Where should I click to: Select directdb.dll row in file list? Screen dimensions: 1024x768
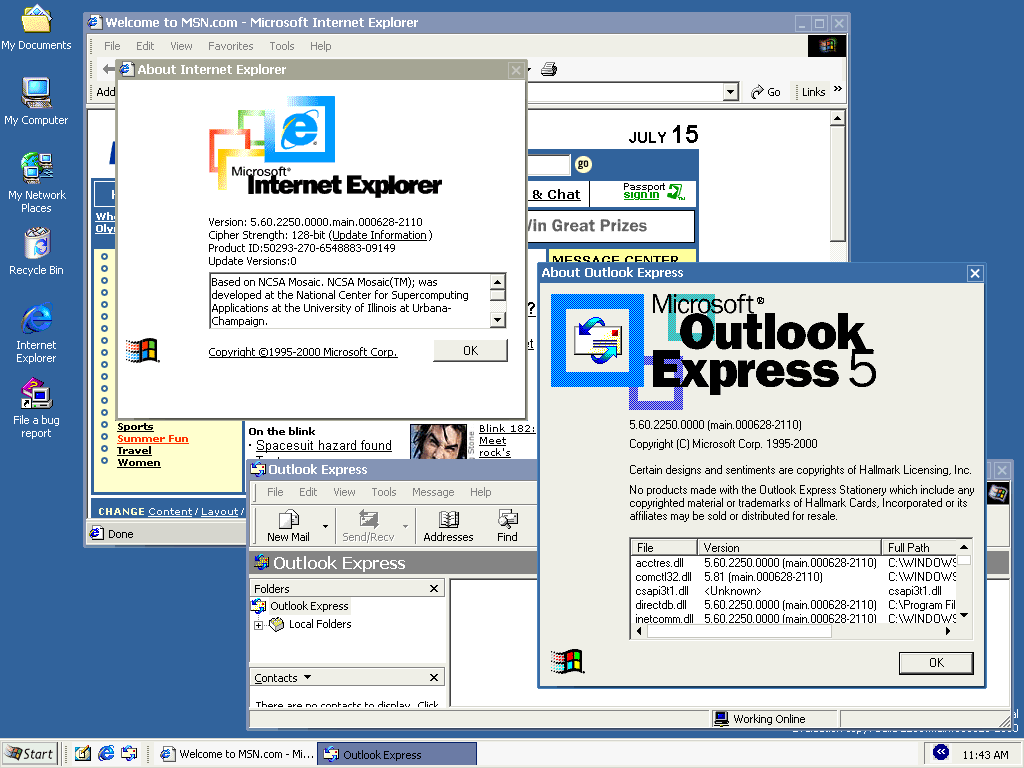click(x=794, y=605)
